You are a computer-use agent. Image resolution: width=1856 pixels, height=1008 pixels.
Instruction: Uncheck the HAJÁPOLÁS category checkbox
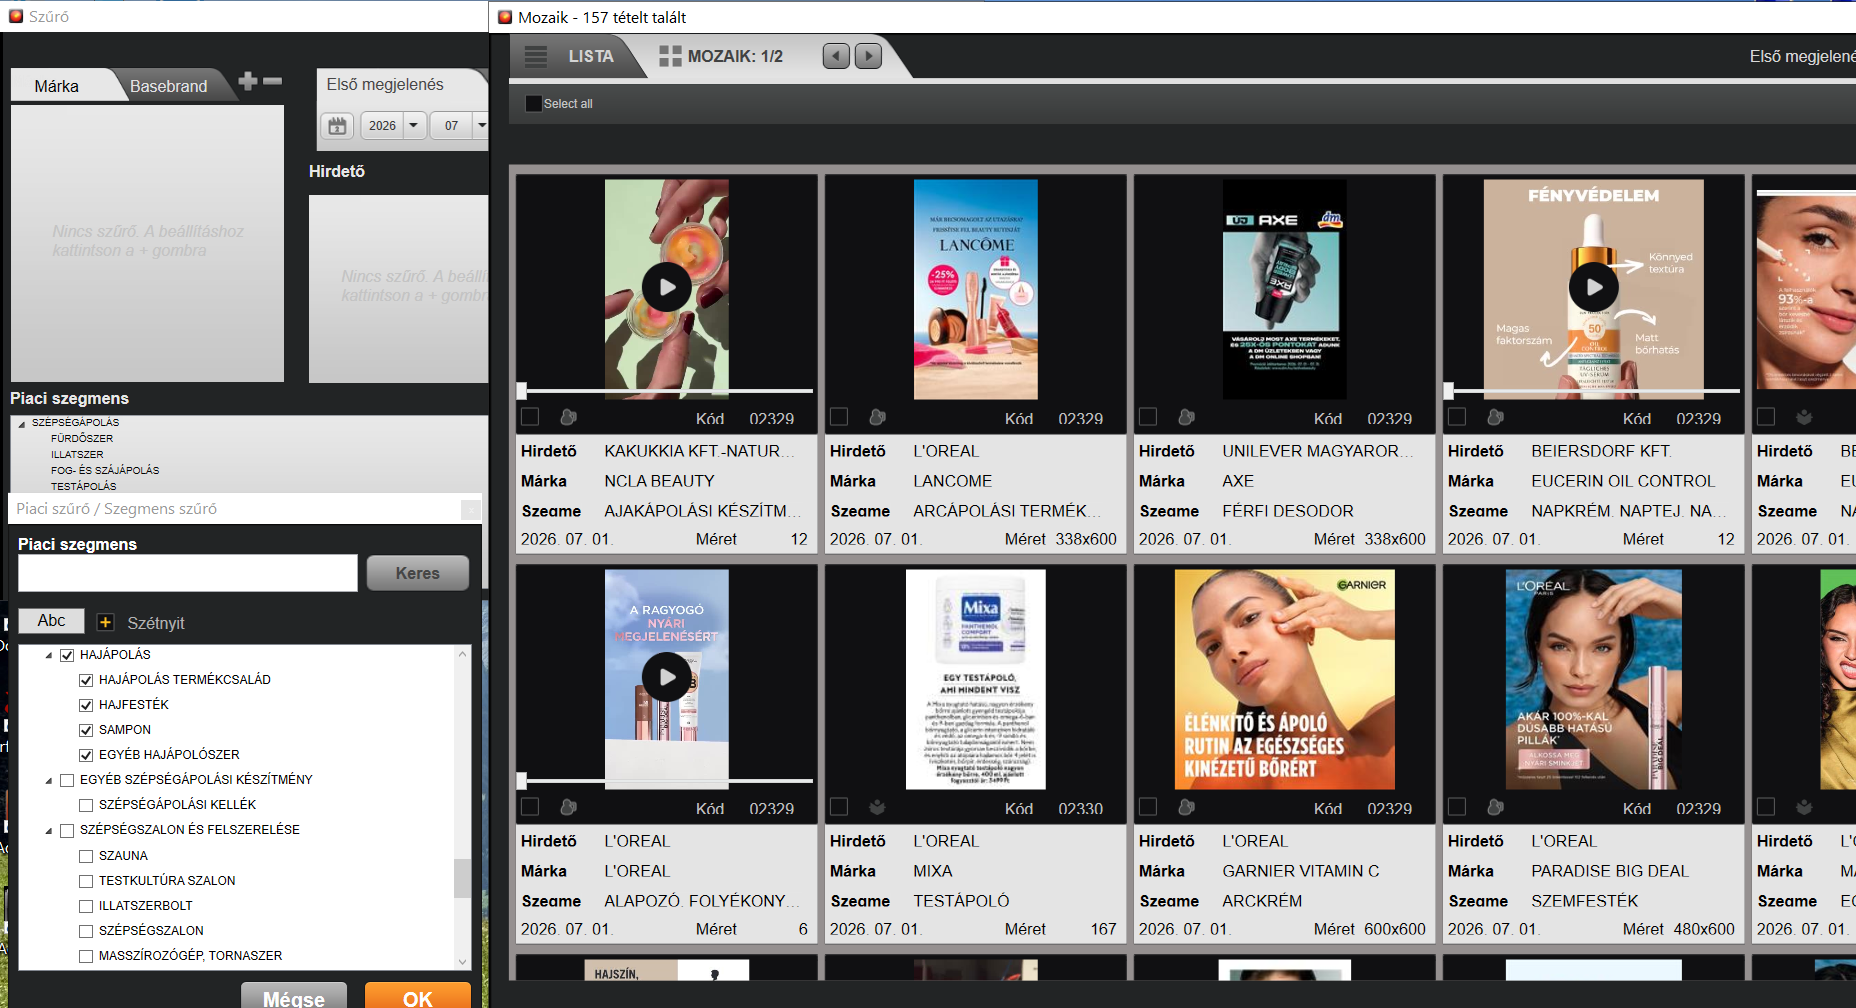[67, 655]
